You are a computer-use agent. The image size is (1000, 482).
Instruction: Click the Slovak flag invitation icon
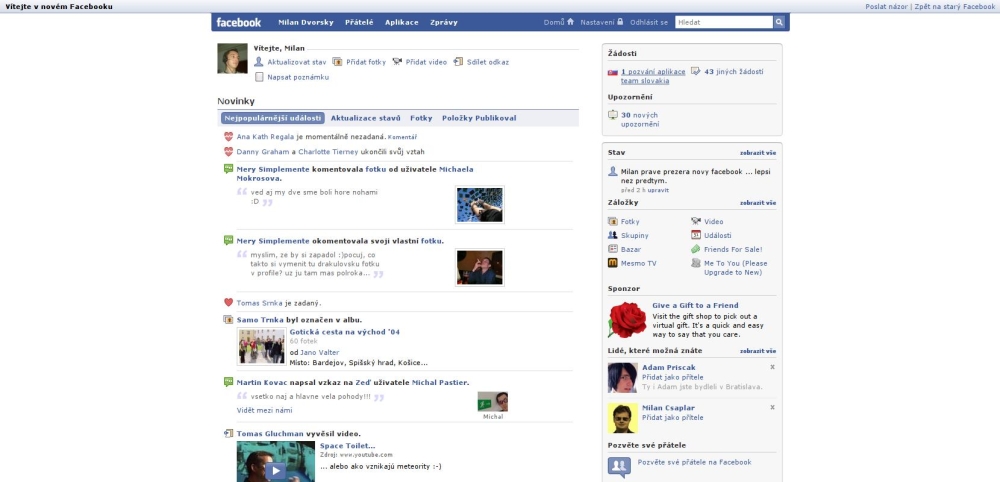tap(613, 72)
